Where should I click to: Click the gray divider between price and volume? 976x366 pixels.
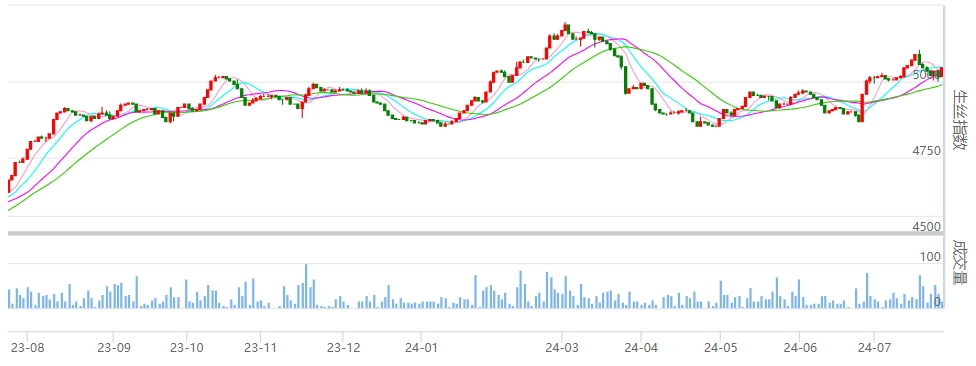point(476,234)
